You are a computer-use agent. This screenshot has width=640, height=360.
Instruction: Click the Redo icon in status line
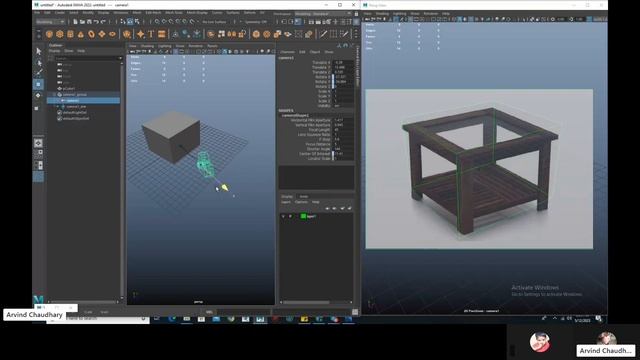click(103, 22)
